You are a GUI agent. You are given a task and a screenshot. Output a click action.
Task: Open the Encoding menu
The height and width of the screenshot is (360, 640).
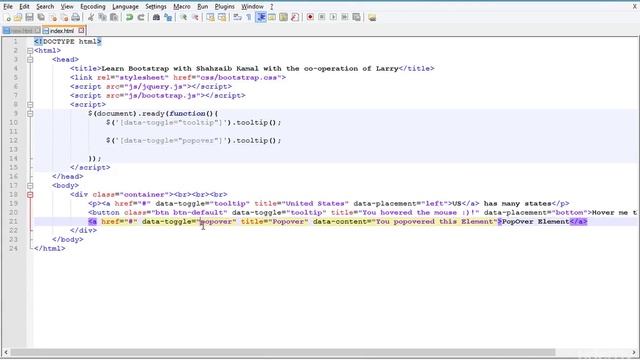pyautogui.click(x=93, y=7)
